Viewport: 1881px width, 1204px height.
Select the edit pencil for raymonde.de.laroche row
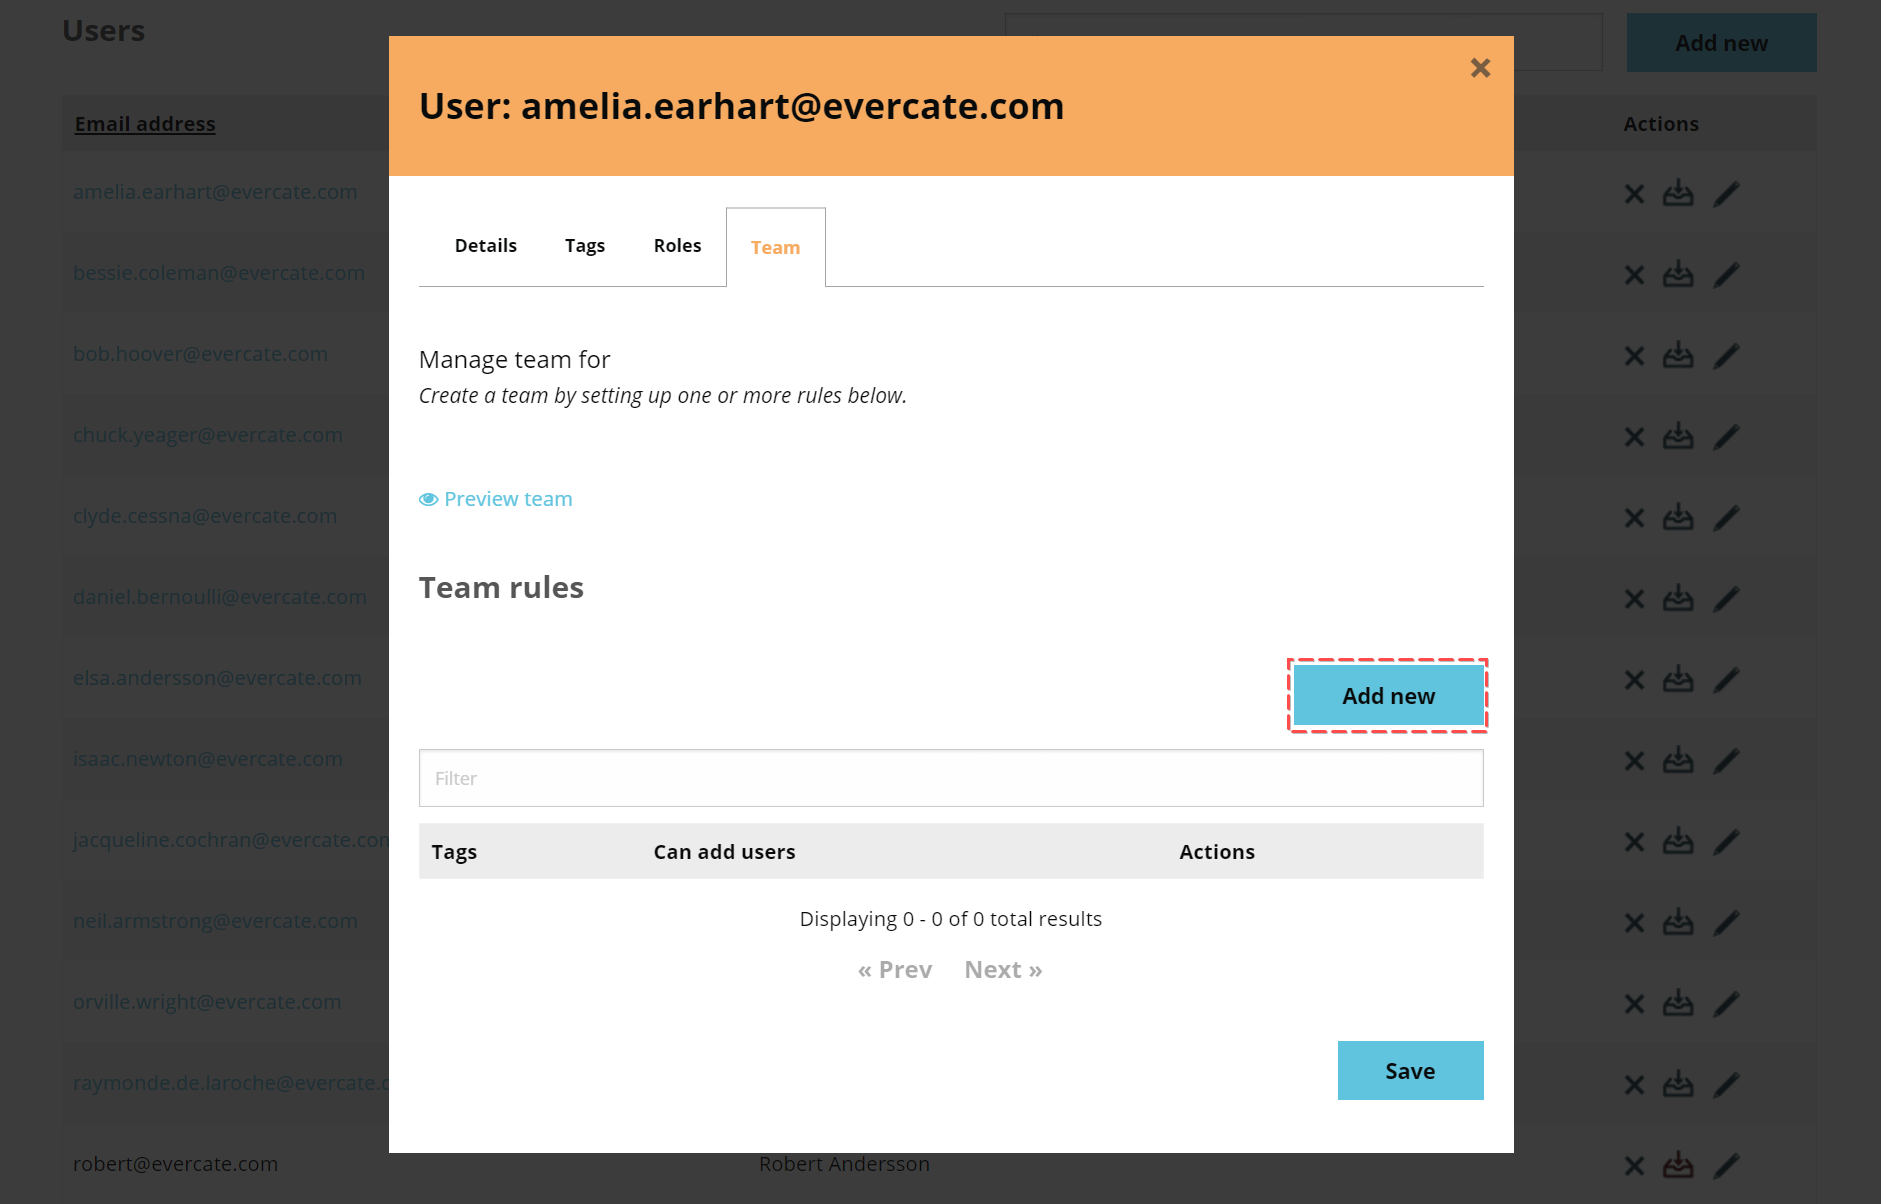(x=1727, y=1083)
